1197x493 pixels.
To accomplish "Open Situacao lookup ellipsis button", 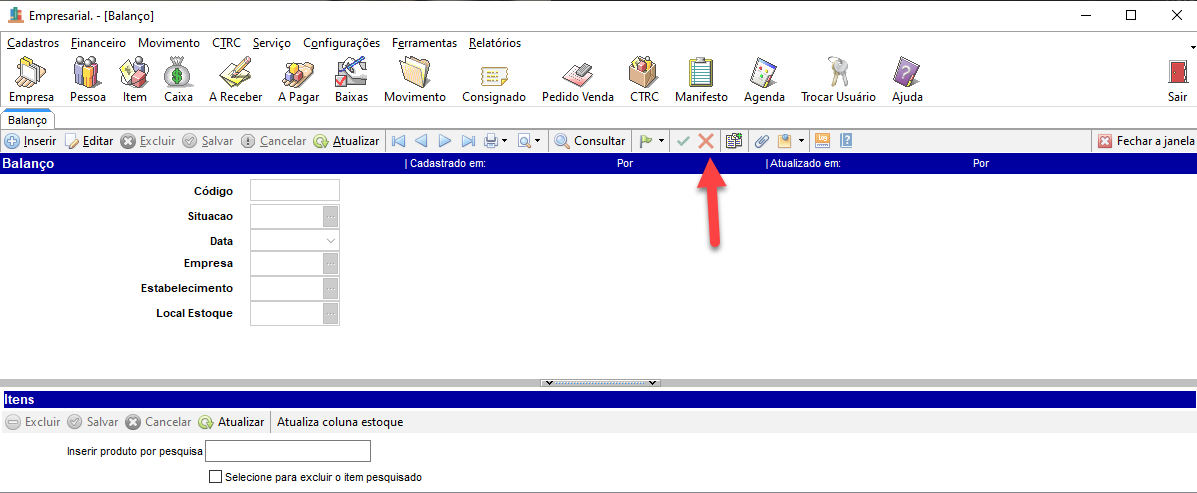I will [x=331, y=217].
